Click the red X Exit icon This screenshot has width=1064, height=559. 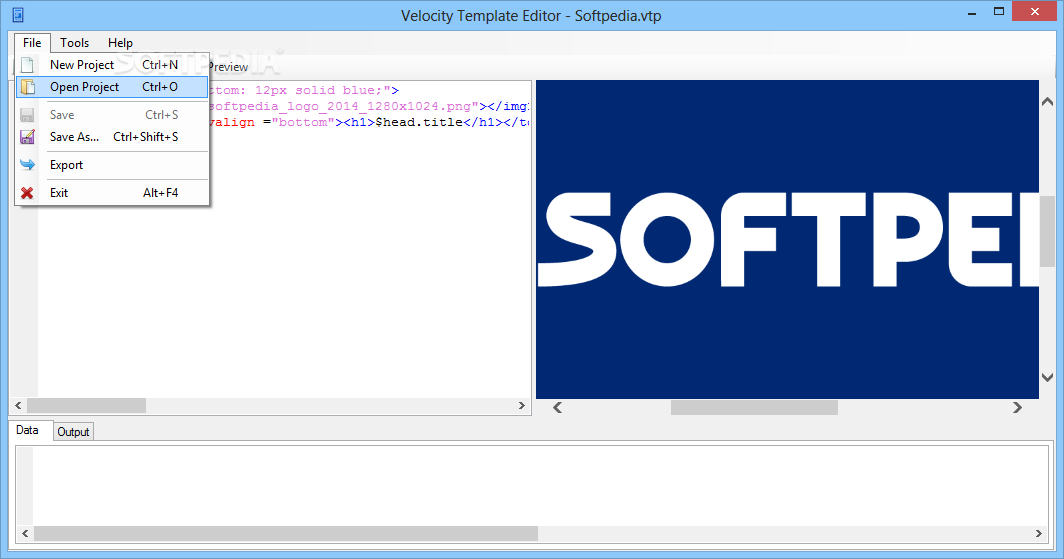pos(27,193)
